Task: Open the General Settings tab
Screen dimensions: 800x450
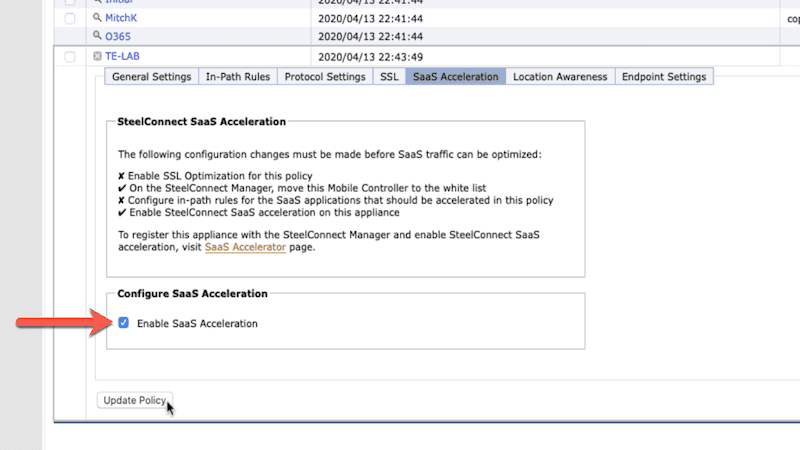Action: (152, 77)
